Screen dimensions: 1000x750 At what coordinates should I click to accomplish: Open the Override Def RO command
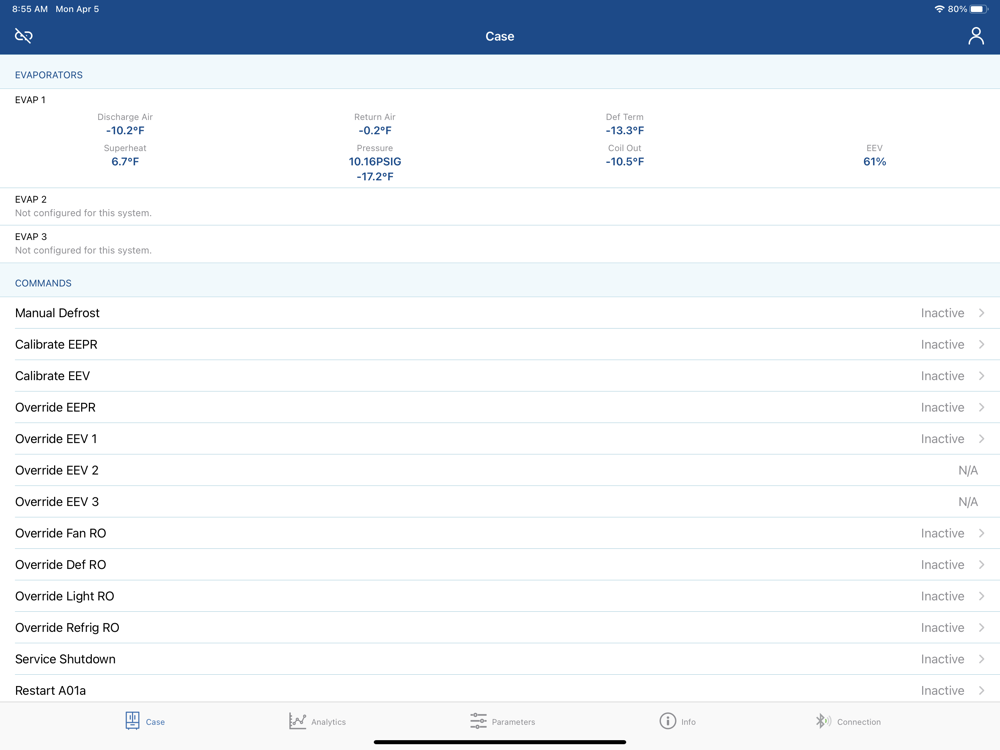click(500, 564)
